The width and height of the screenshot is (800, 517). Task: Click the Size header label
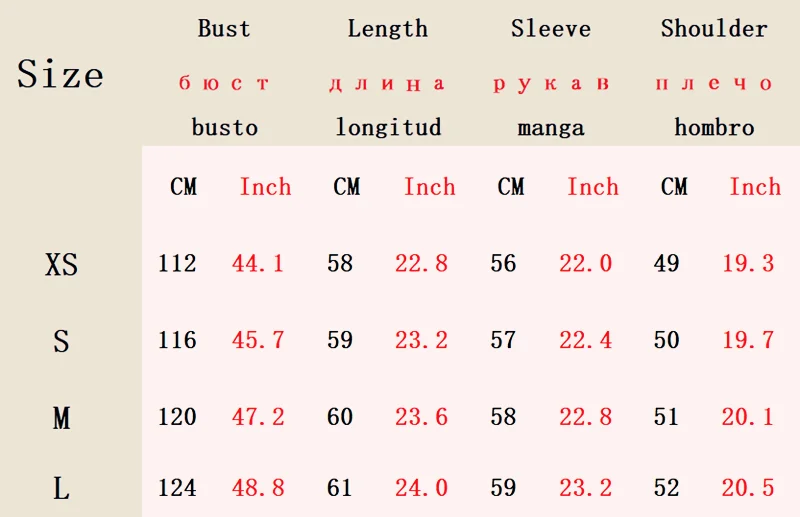pos(60,73)
